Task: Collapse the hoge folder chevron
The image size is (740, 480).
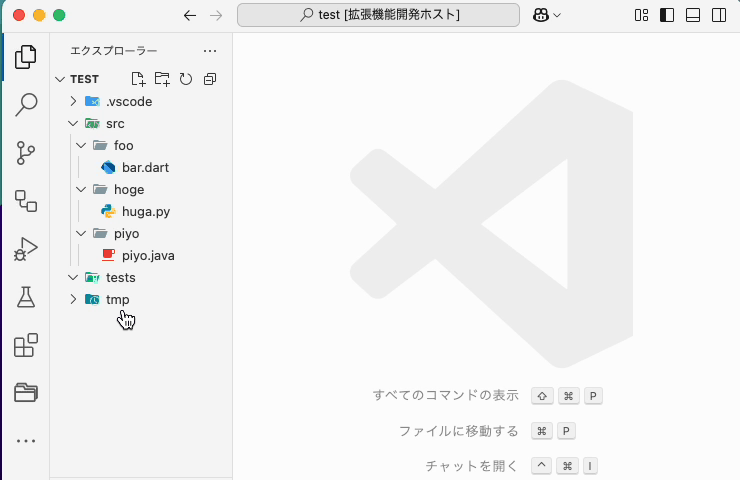Action: [81, 189]
